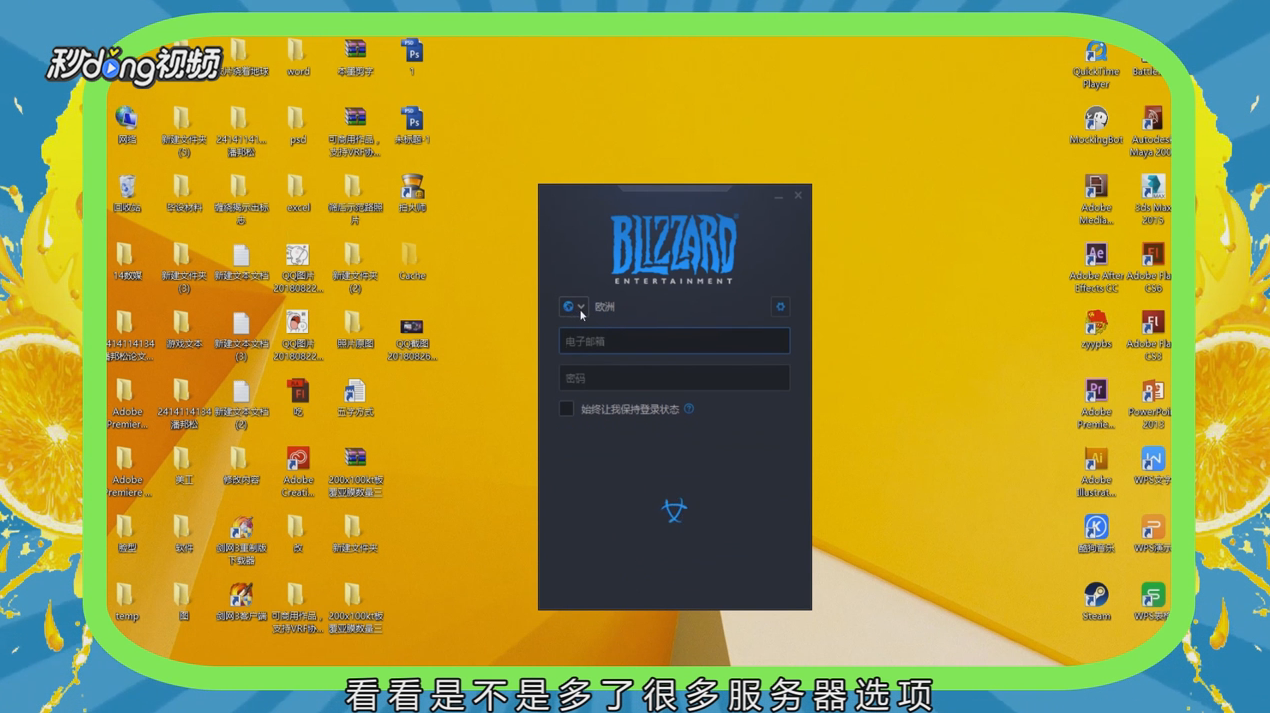The image size is (1270, 713).
Task: Select the 3ds Max 2015 shortcut
Action: pos(1152,200)
